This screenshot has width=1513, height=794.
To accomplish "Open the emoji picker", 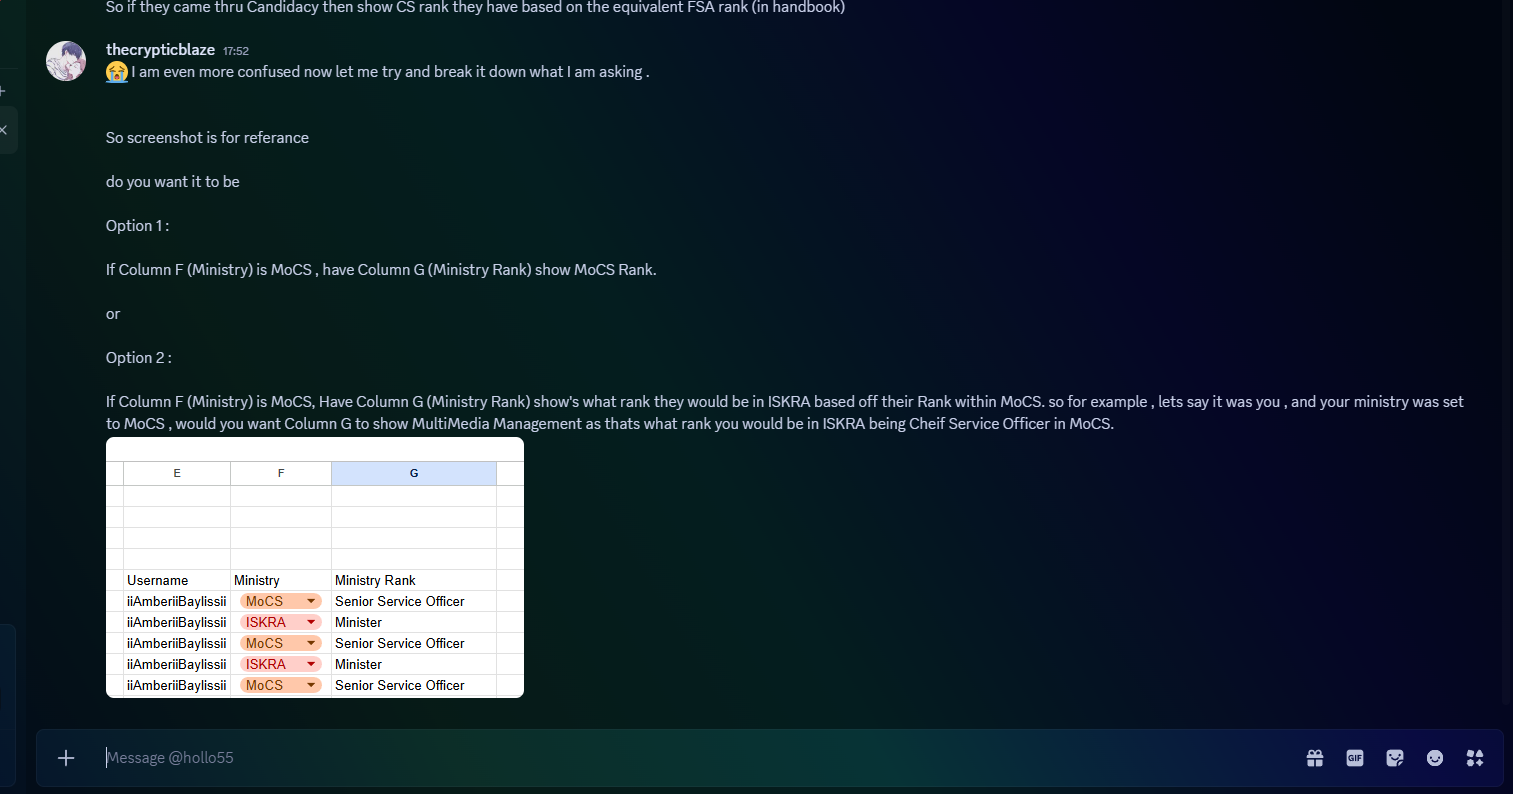I will pos(1435,758).
